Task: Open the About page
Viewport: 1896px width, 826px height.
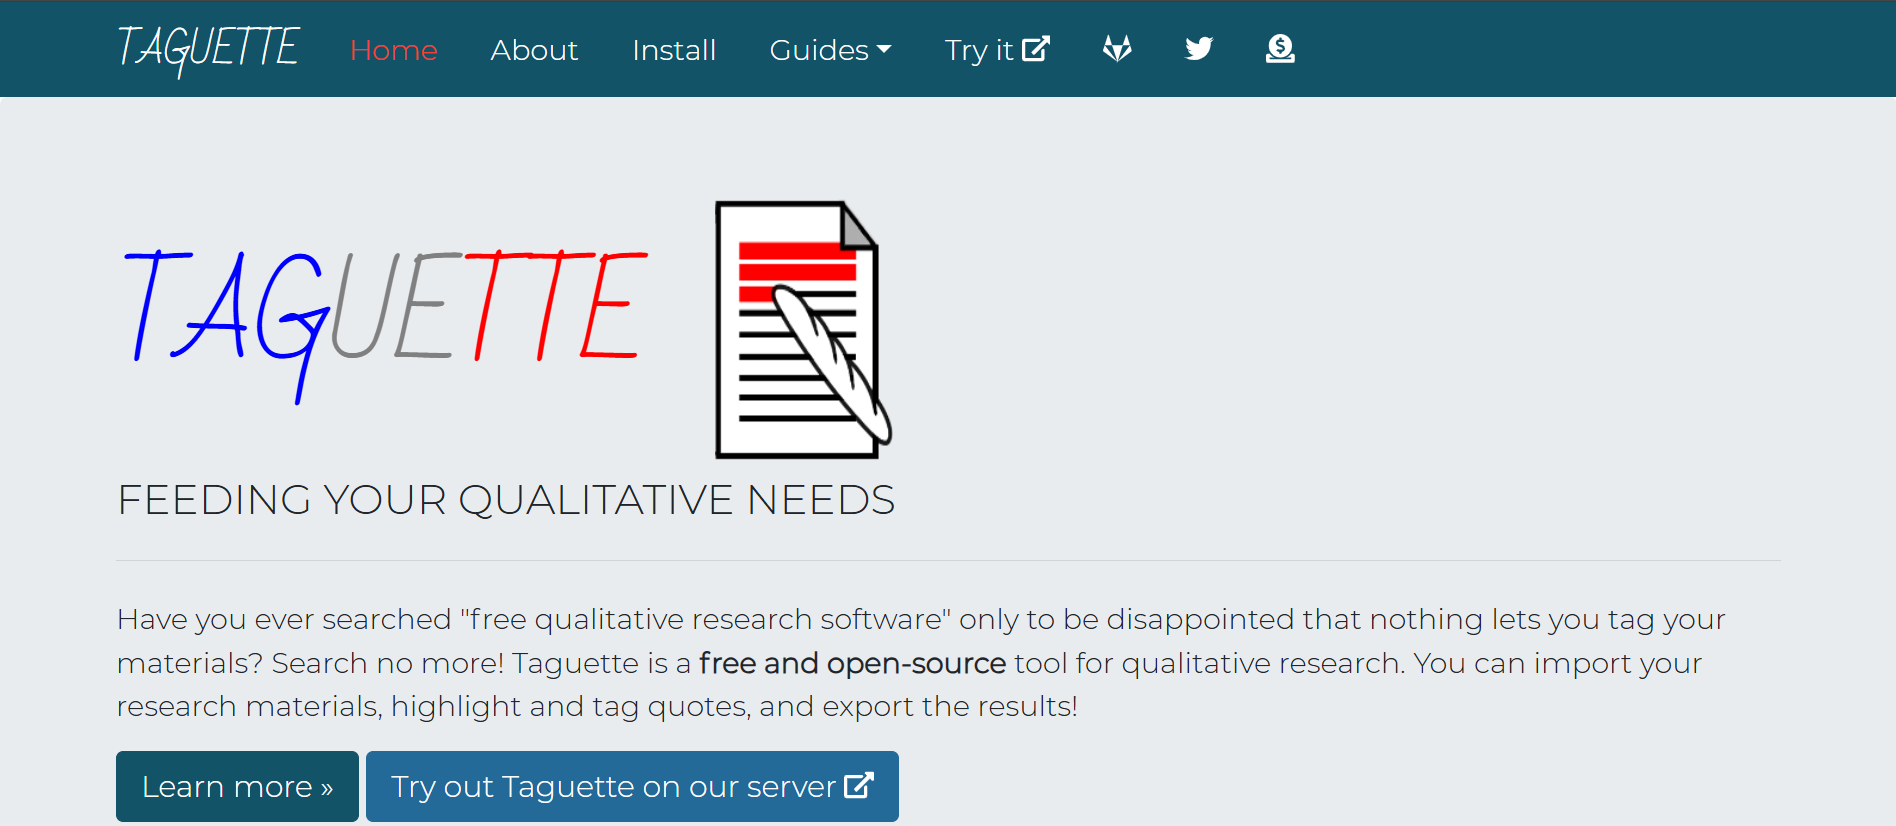Action: [x=534, y=50]
